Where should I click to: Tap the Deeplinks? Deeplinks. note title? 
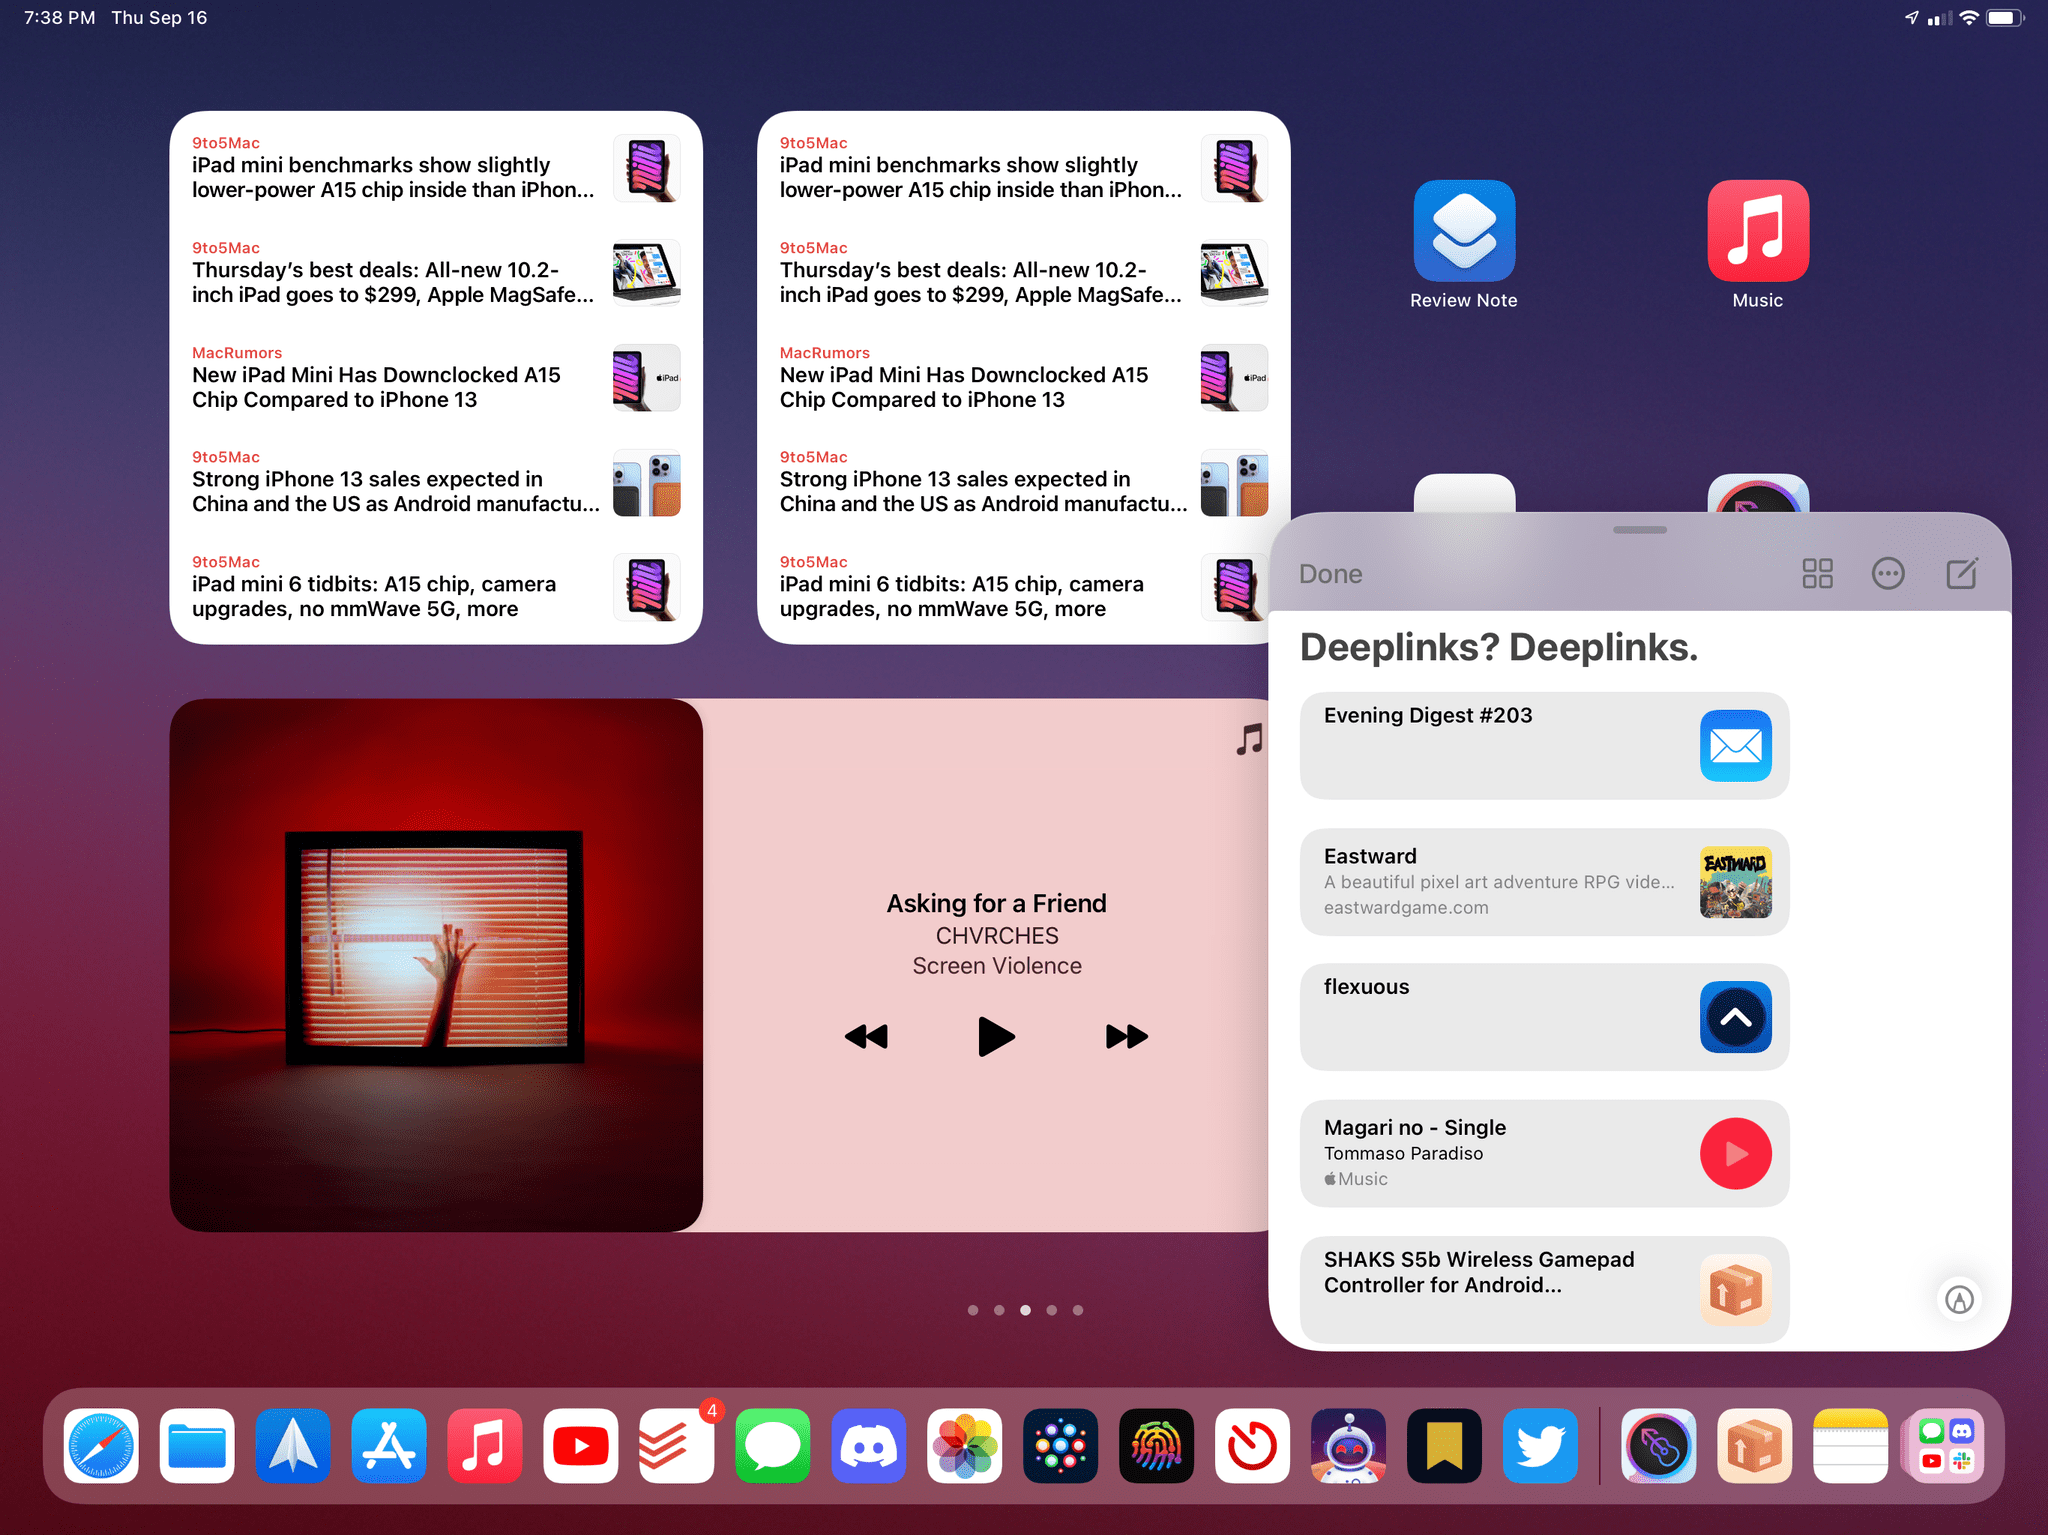[x=1499, y=648]
